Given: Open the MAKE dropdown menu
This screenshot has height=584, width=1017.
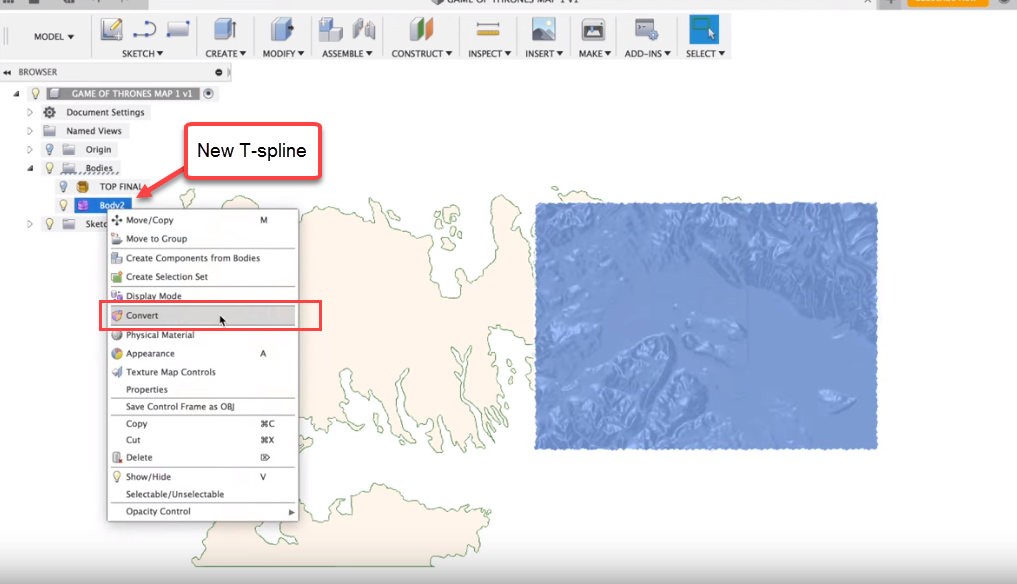Looking at the screenshot, I should coord(595,53).
